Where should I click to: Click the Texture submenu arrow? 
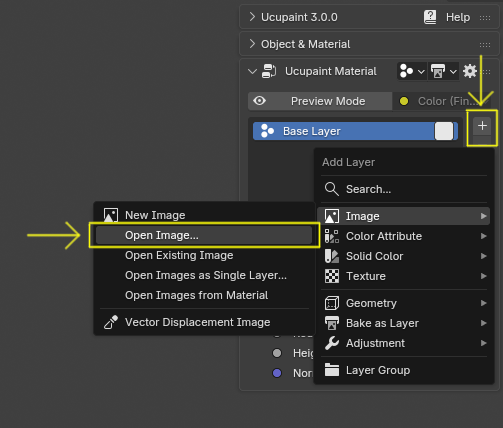(483, 276)
